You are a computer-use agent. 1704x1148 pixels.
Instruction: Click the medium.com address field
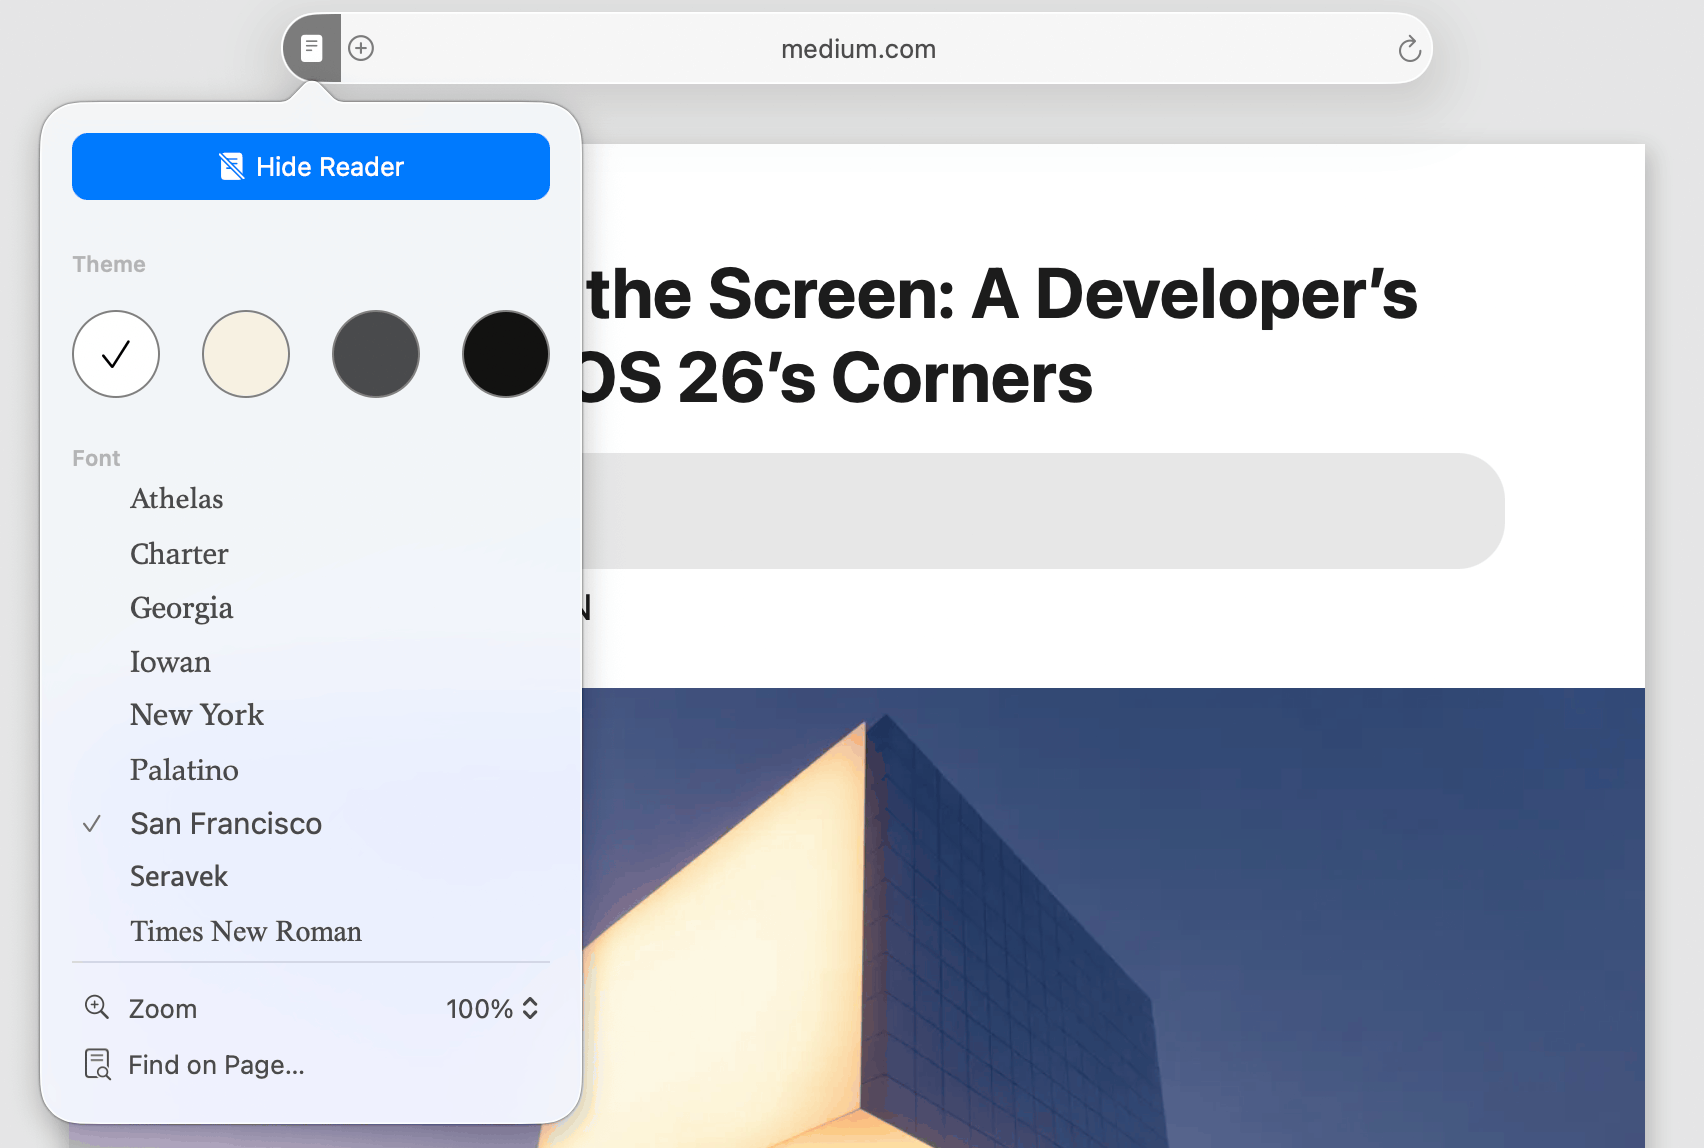pos(858,49)
